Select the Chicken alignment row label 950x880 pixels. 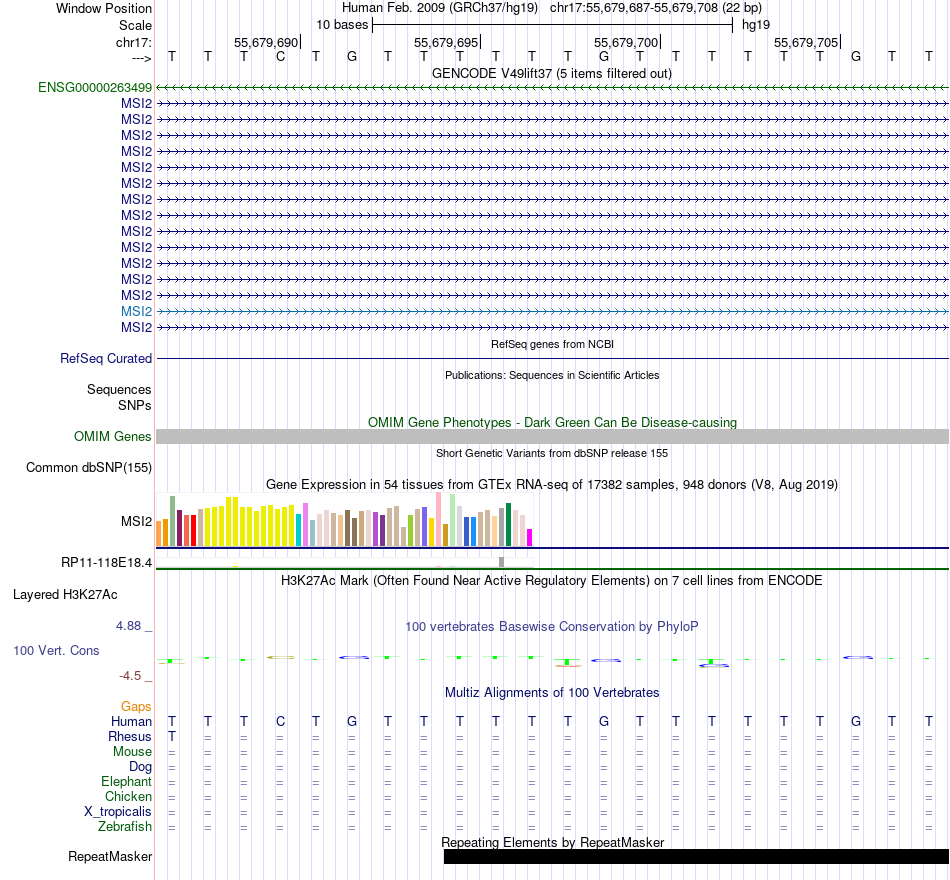tap(128, 796)
